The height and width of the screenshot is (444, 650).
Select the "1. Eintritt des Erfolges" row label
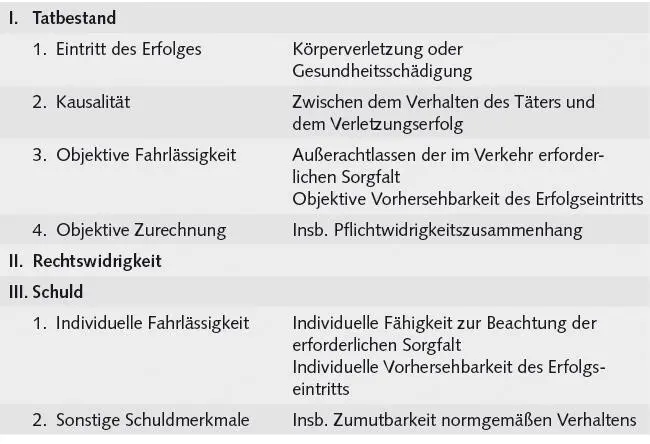point(117,48)
